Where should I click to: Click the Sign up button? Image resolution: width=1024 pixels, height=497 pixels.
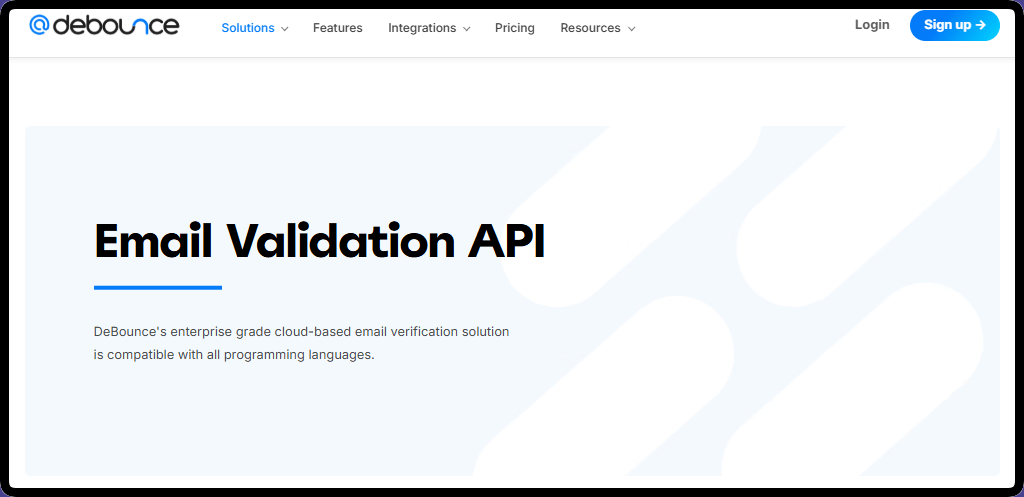click(954, 25)
